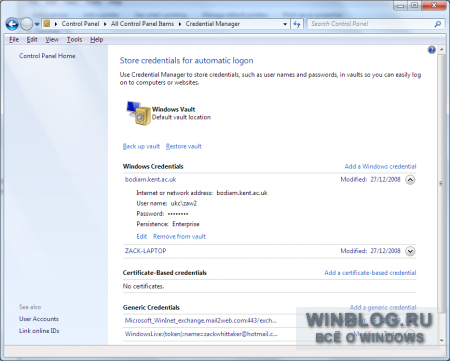Click the Restore vault link
This screenshot has width=450, height=361.
tap(184, 146)
